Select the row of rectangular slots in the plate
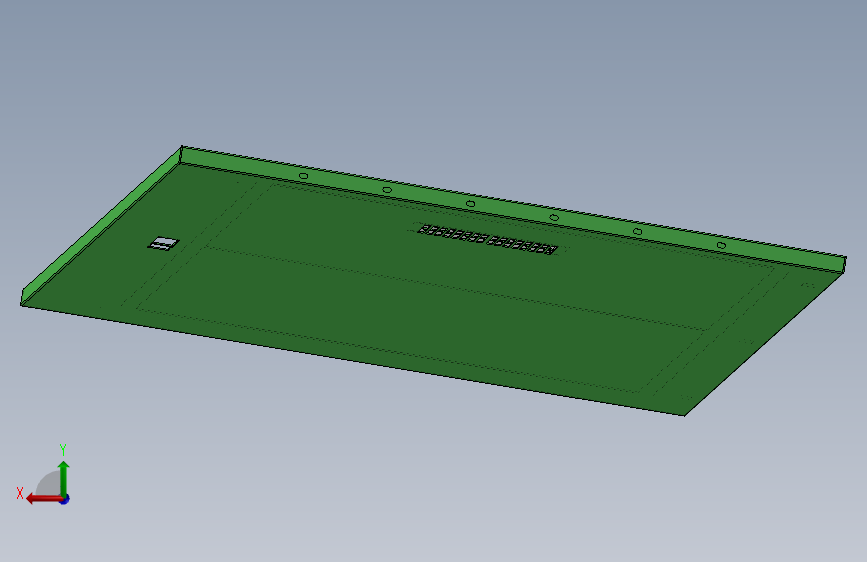The width and height of the screenshot is (867, 562). point(487,239)
